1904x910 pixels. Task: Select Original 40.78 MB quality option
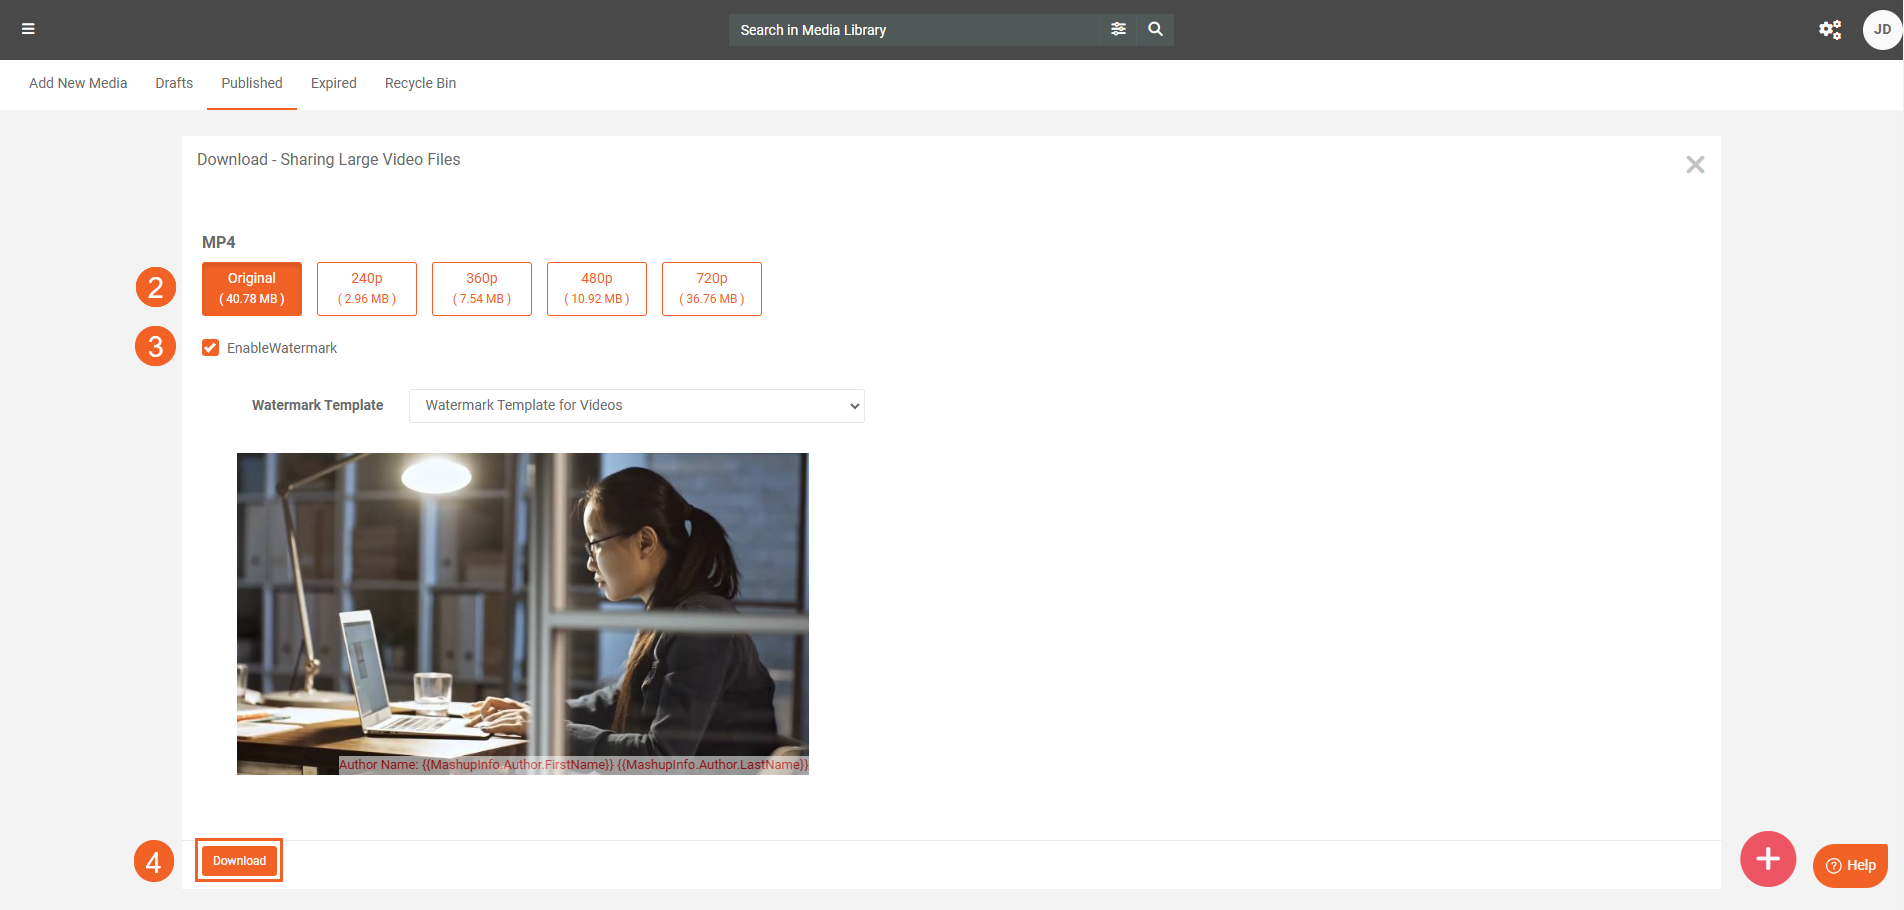(252, 288)
